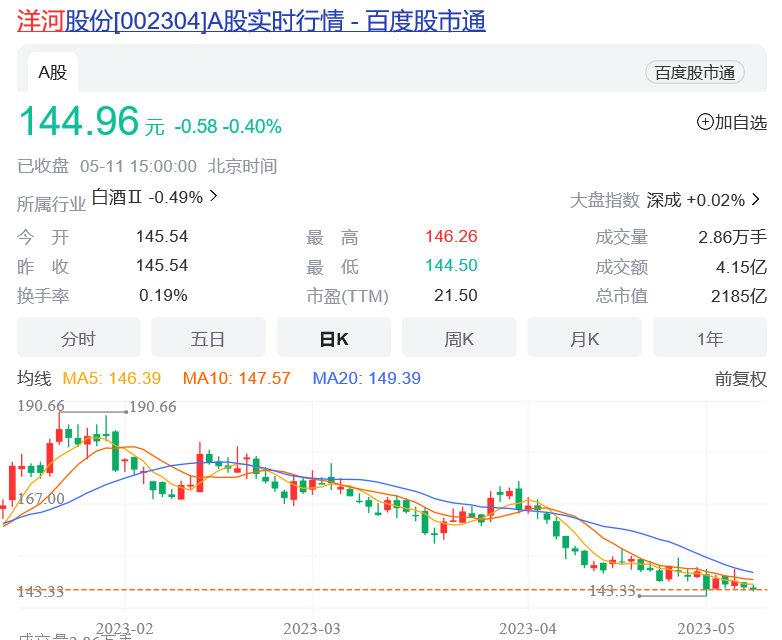Click the change value -0.58 -0.40%

tap(228, 126)
